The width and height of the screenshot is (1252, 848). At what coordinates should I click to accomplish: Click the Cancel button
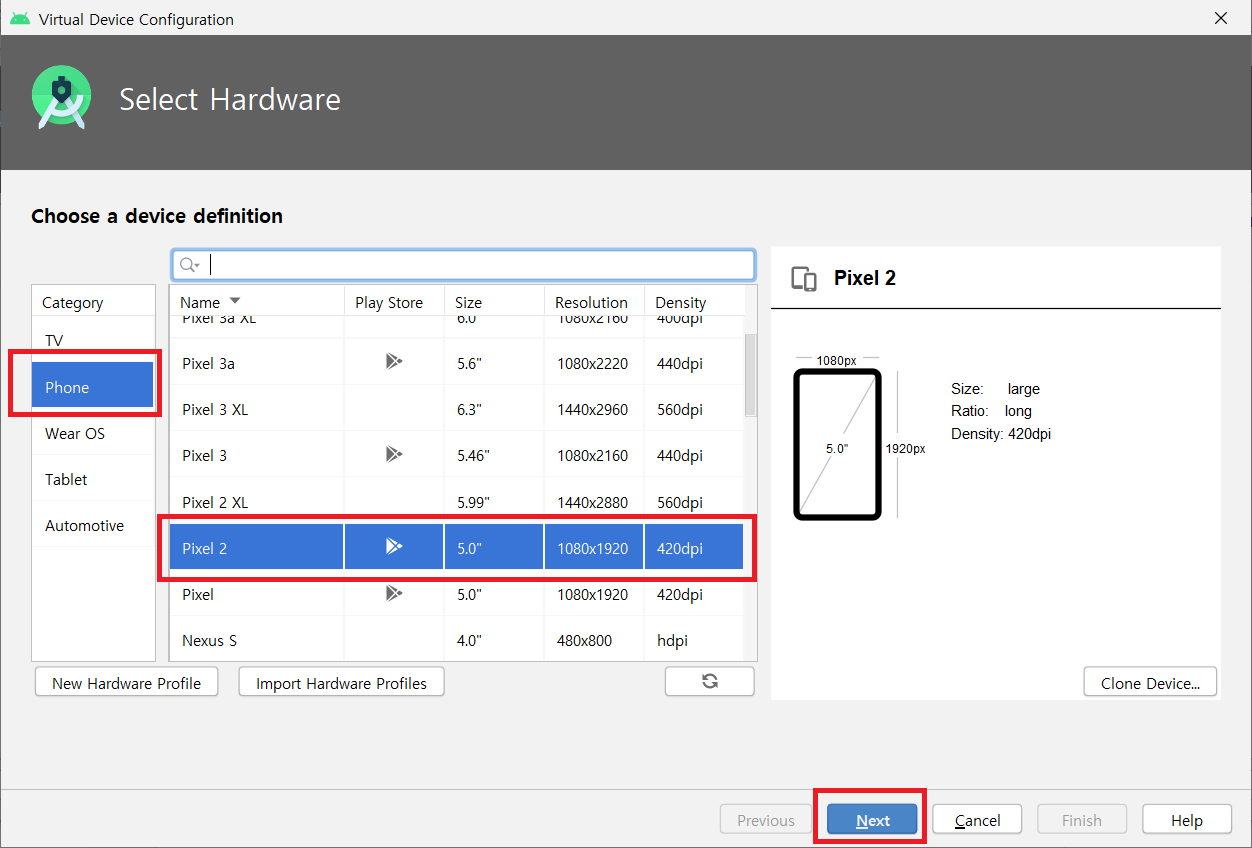tap(977, 820)
